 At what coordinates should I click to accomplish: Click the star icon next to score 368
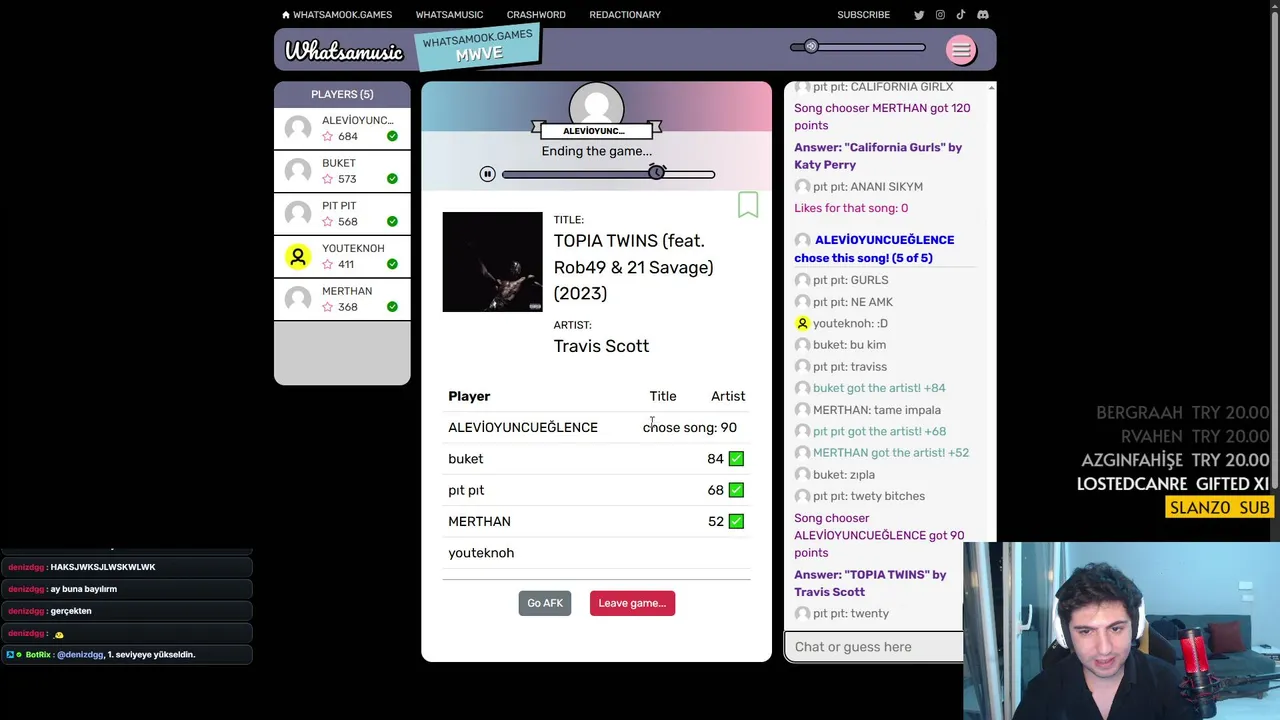point(328,307)
